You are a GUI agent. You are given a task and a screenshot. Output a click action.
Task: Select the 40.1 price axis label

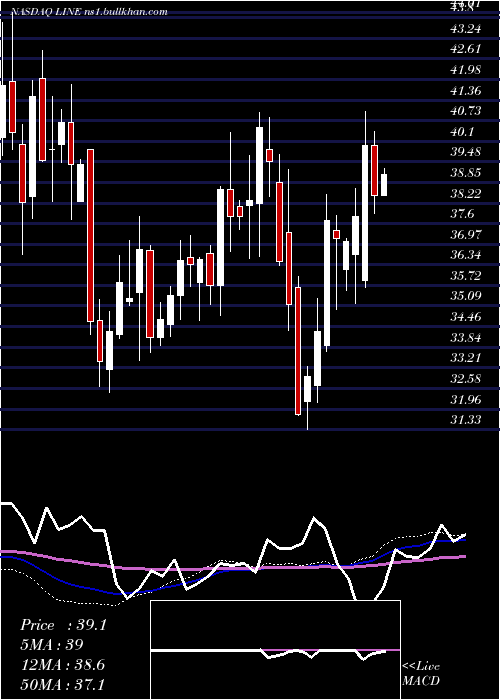(x=462, y=132)
